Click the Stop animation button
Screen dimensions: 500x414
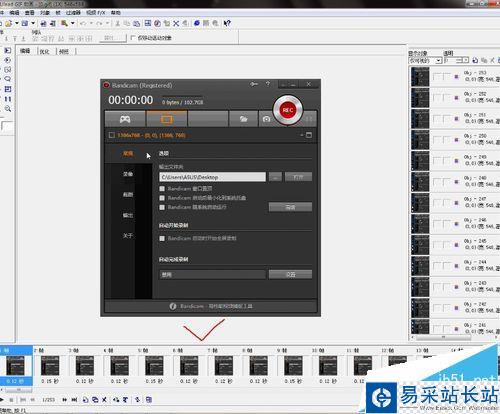coord(11,399)
